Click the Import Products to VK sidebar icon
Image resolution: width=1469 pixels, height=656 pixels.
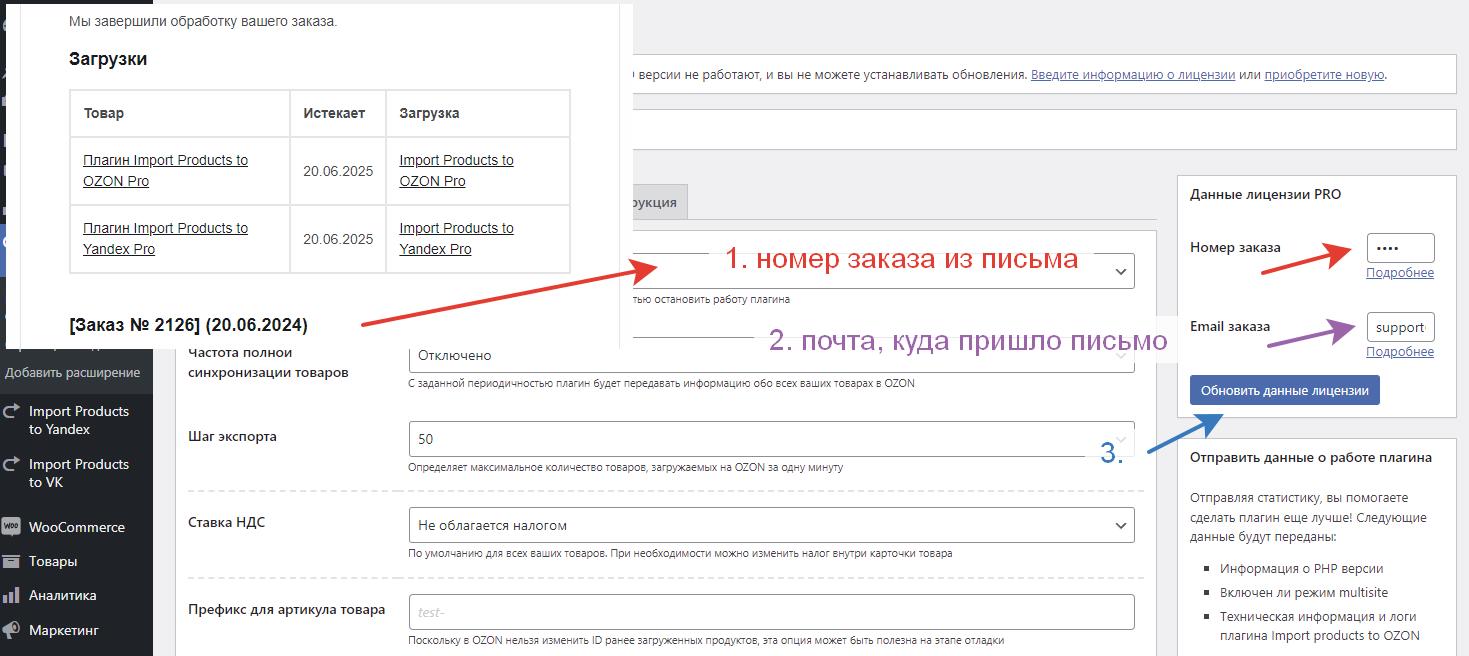pos(11,464)
